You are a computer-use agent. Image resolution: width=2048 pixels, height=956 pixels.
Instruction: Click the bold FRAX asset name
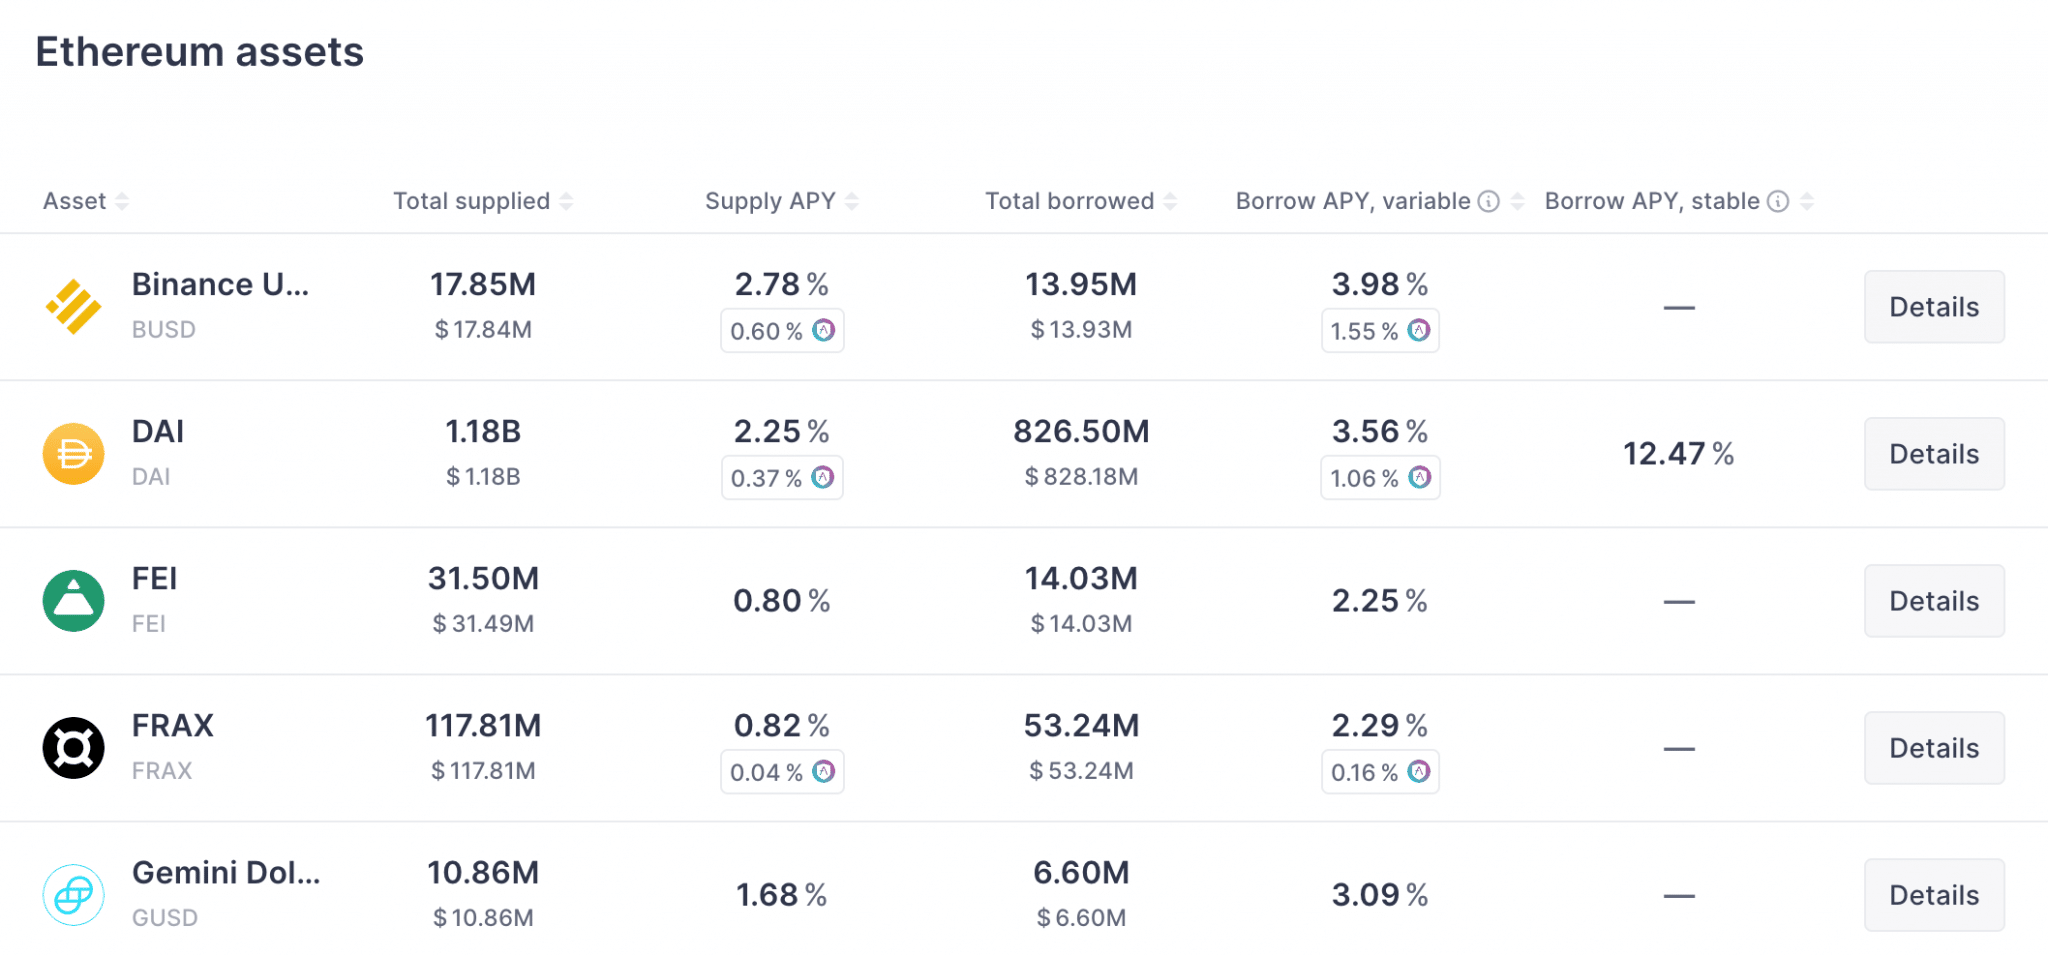(173, 726)
